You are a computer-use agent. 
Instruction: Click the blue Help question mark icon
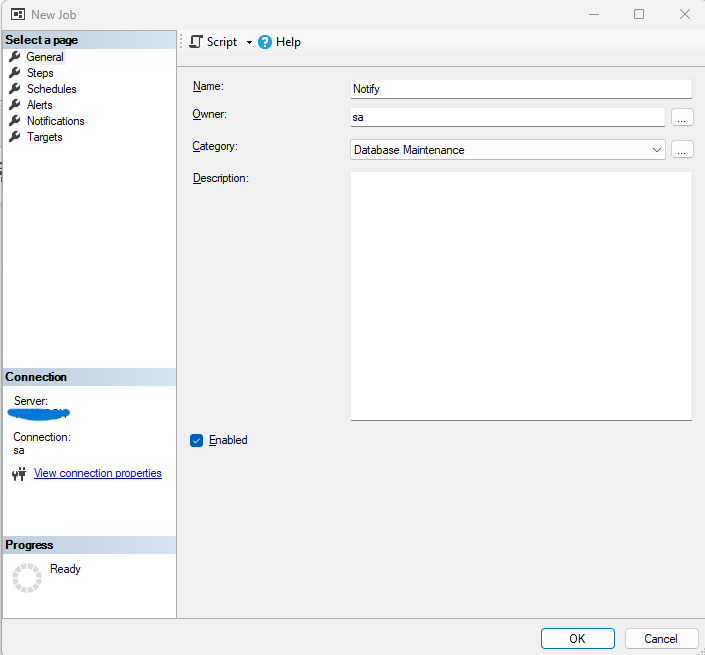[265, 42]
